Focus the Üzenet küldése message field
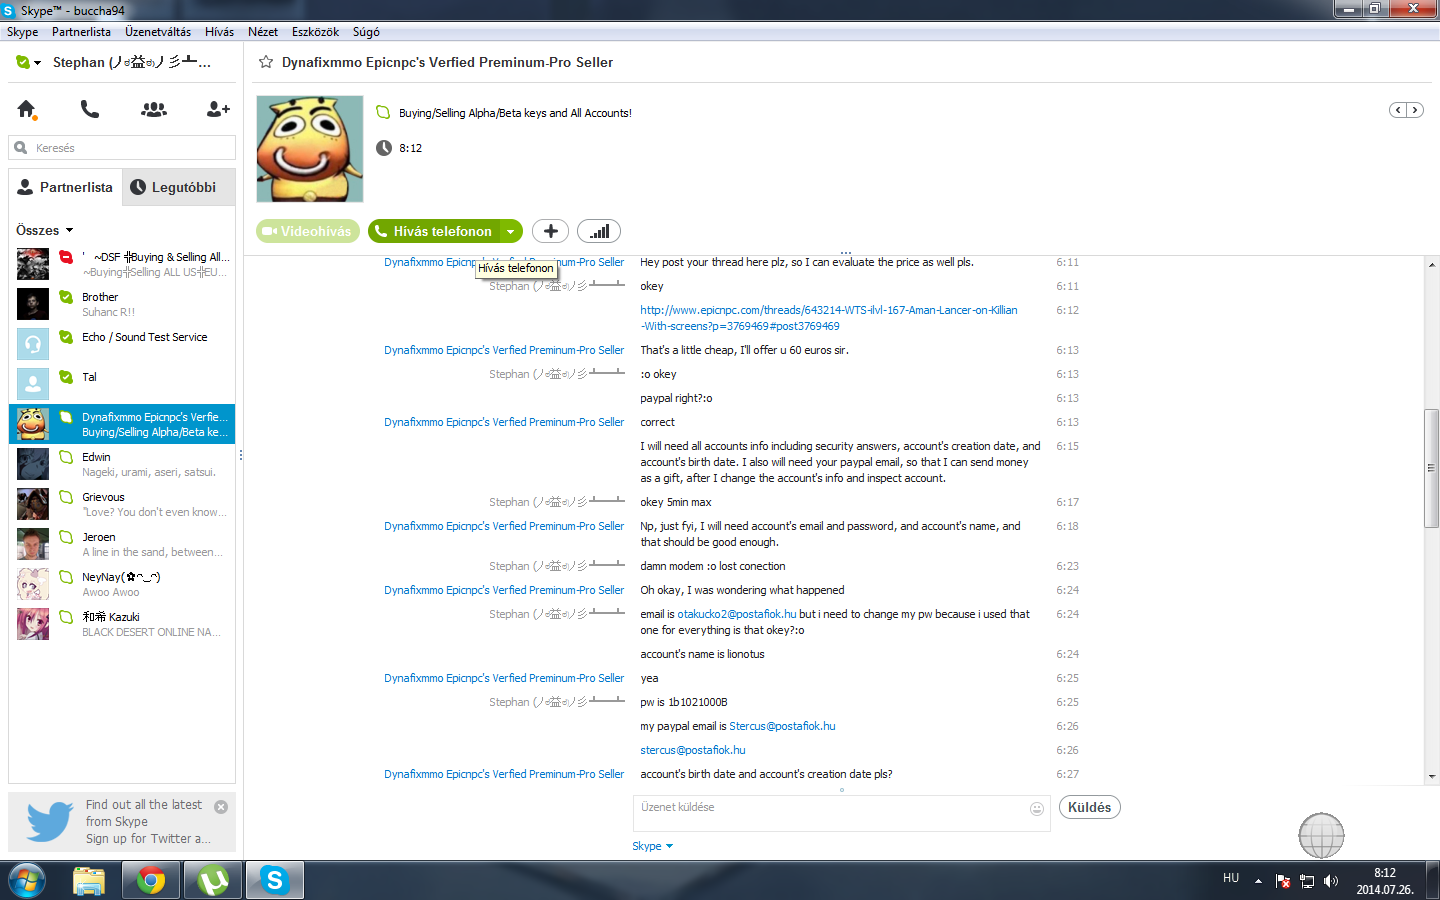Screen dimensions: 1440x900 click(842, 814)
